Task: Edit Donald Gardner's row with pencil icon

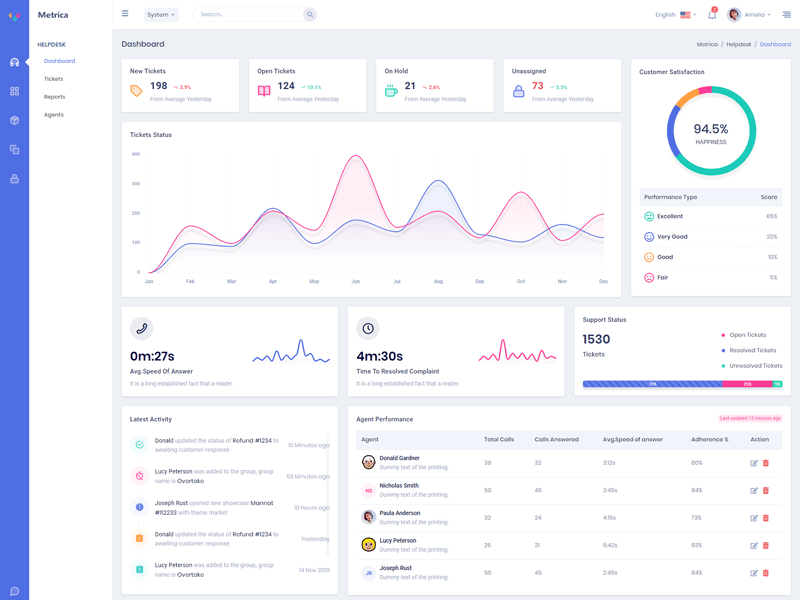Action: click(754, 463)
